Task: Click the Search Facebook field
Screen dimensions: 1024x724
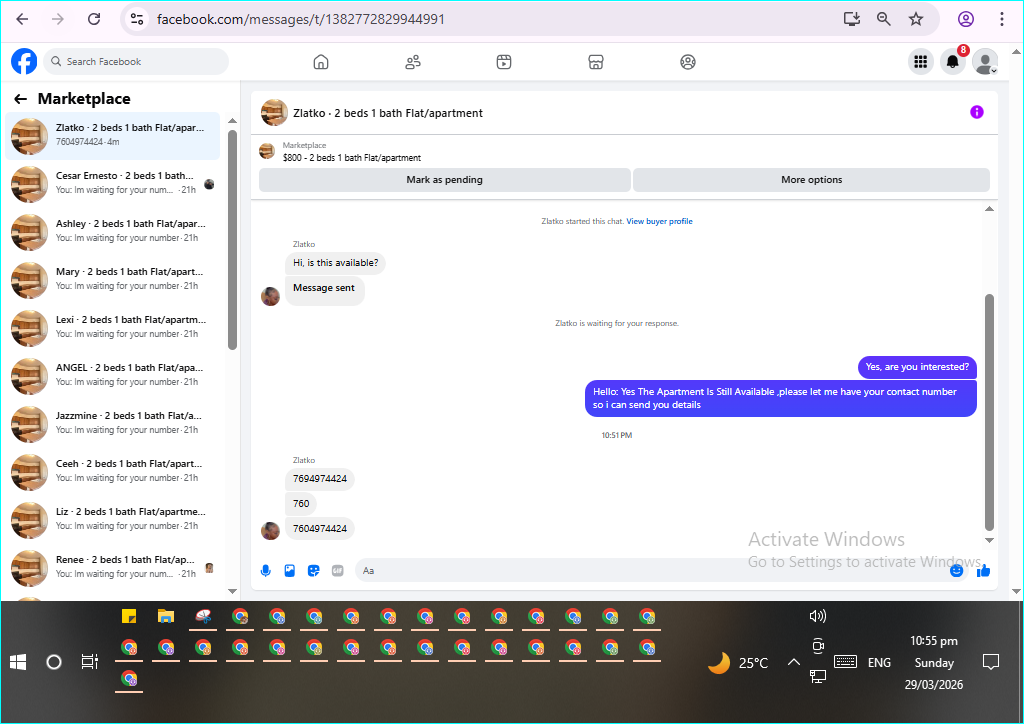Action: [137, 61]
